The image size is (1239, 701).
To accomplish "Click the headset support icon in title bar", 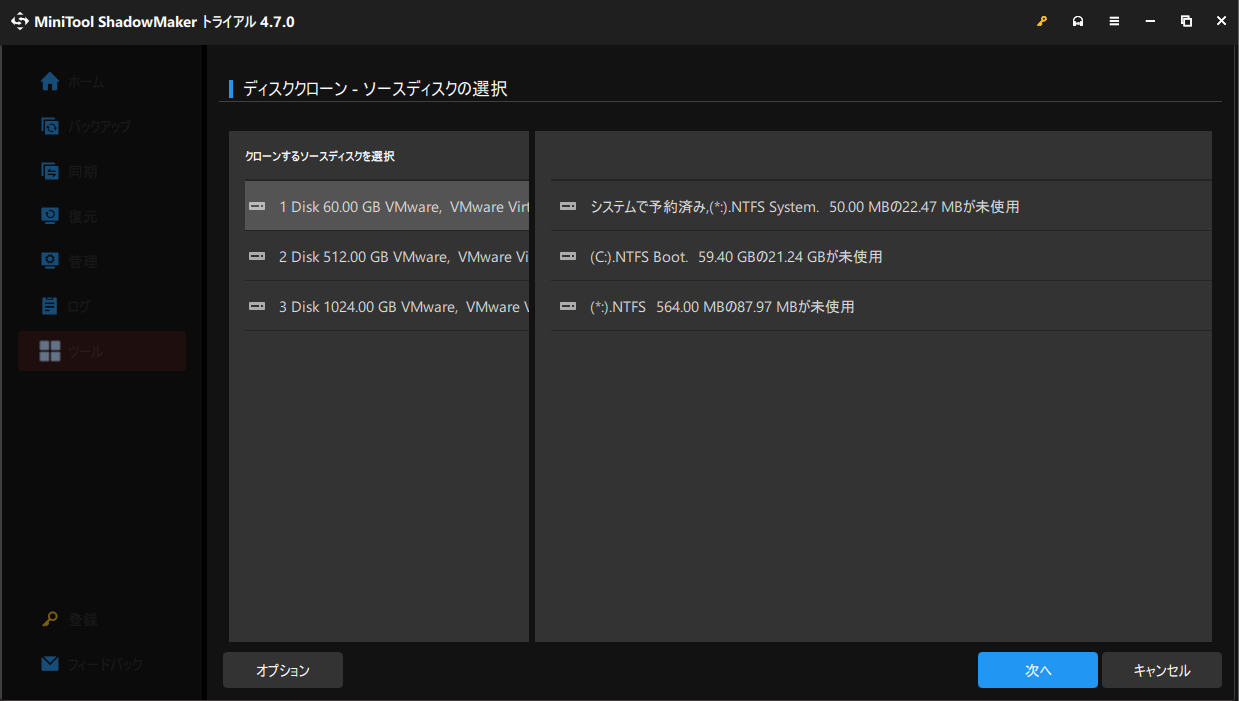I will pyautogui.click(x=1078, y=21).
